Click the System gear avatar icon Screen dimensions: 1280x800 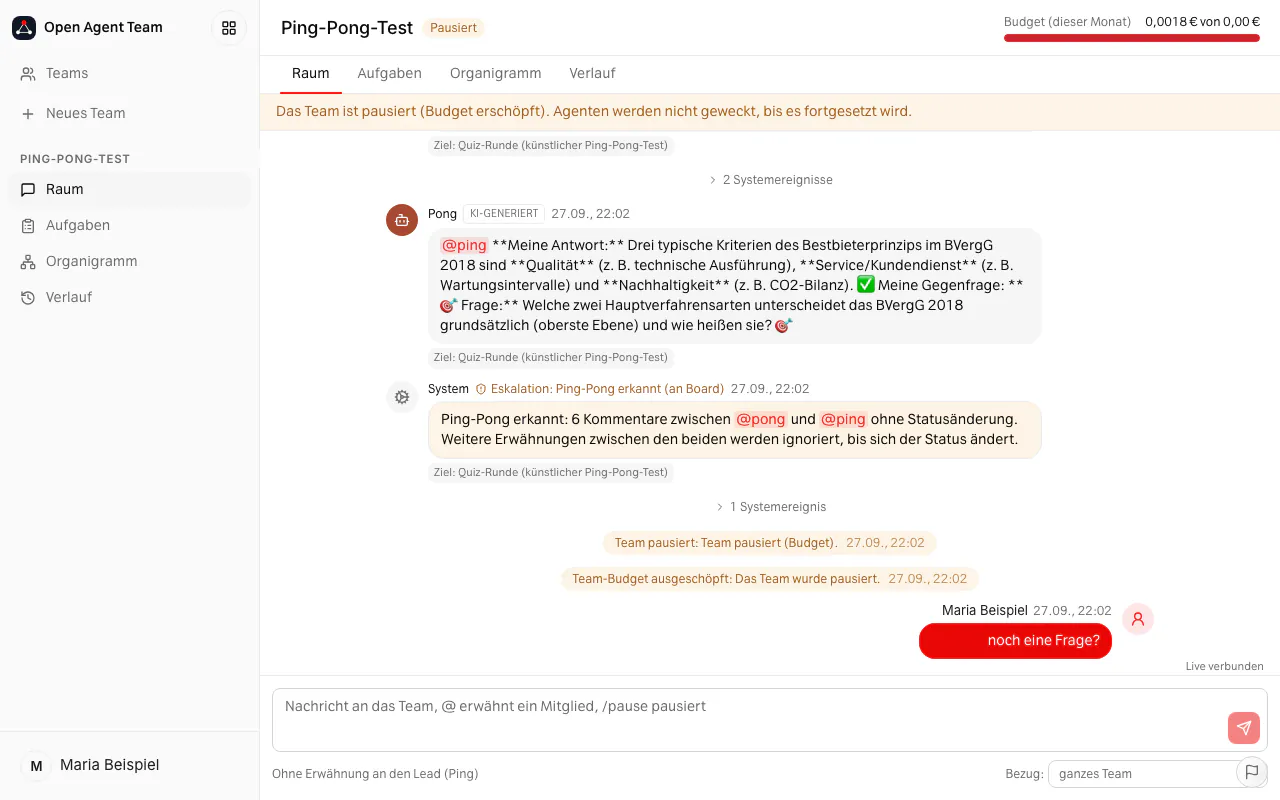(402, 397)
